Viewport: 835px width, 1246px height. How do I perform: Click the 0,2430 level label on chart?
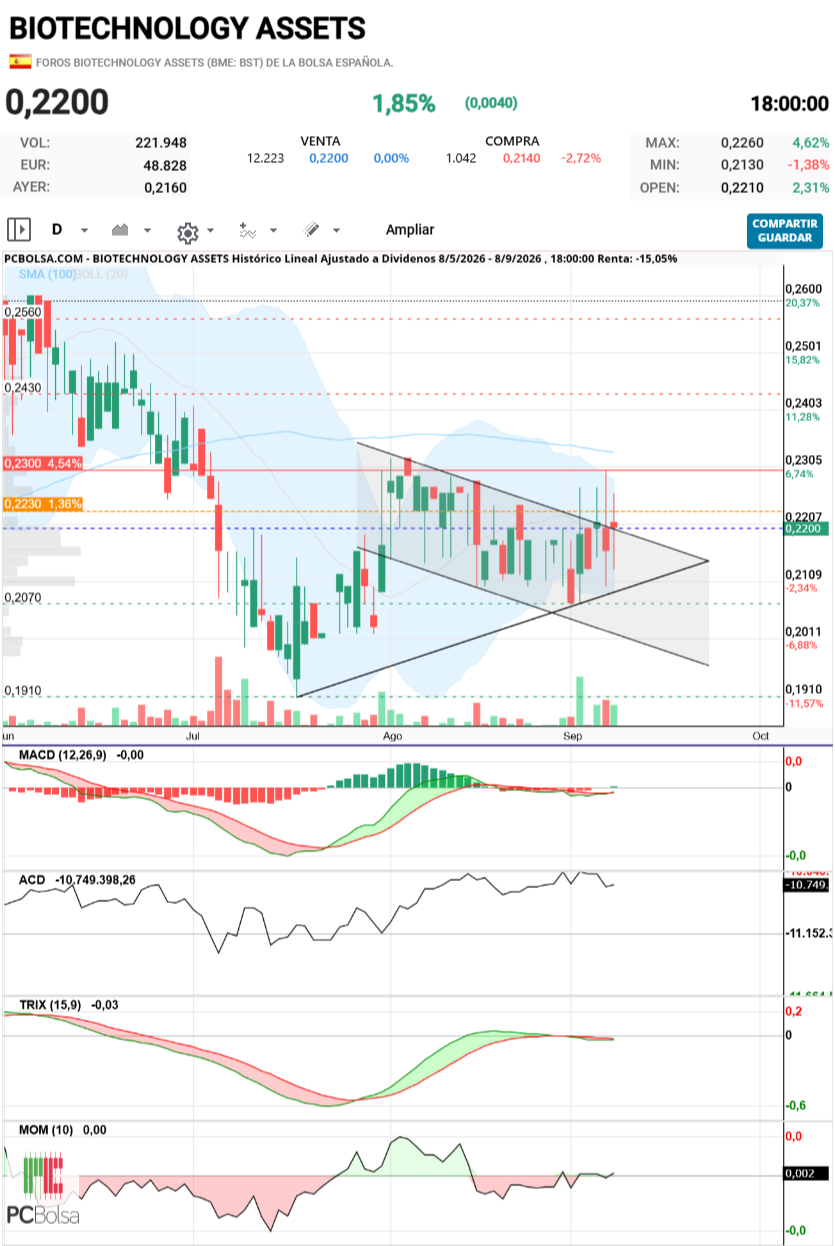click(x=23, y=387)
